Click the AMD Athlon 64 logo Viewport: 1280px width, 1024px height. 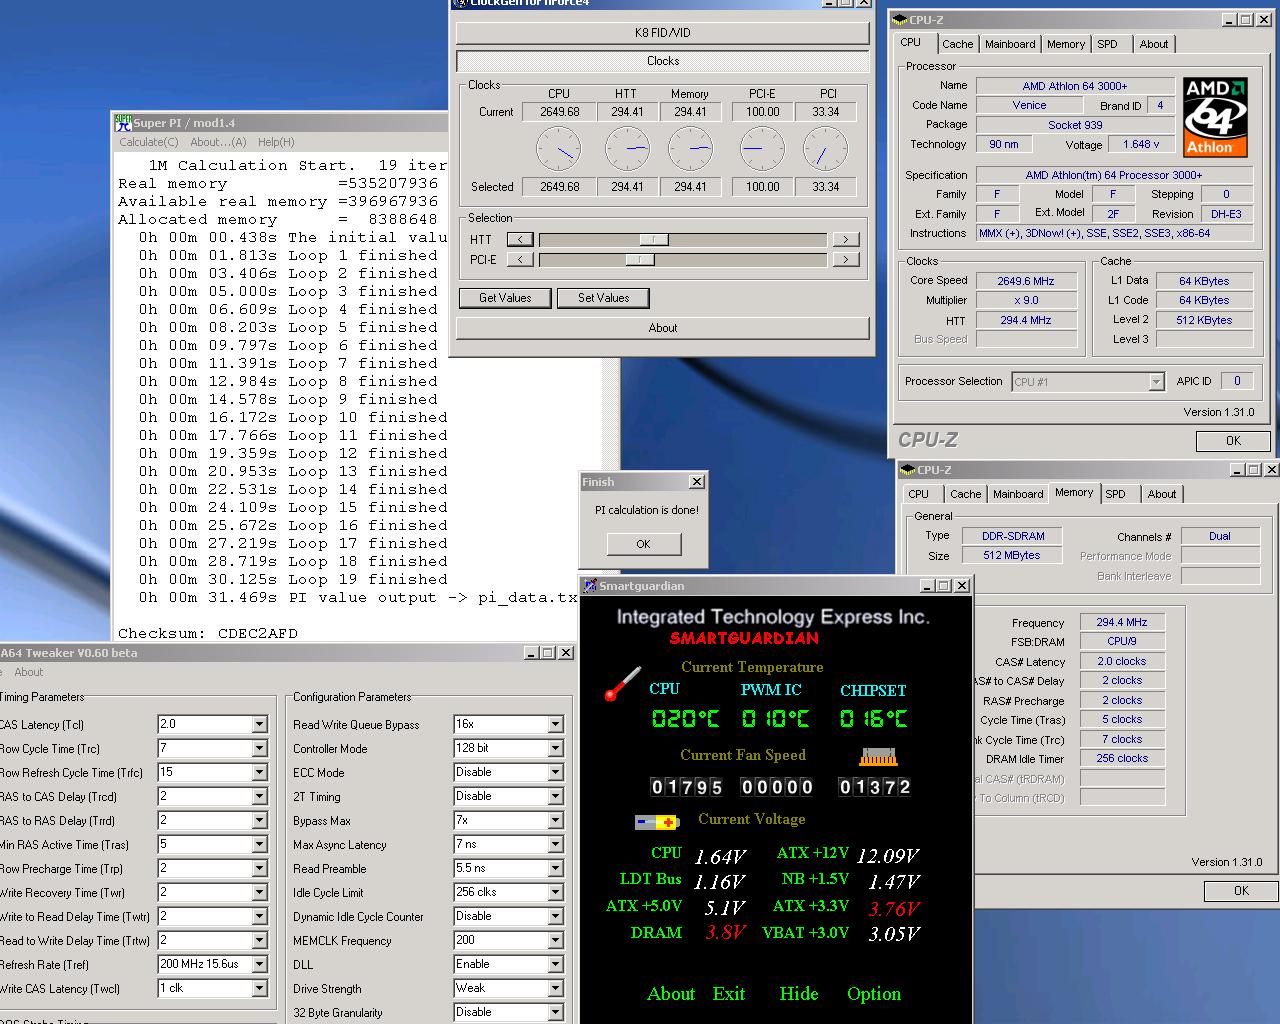(1215, 117)
